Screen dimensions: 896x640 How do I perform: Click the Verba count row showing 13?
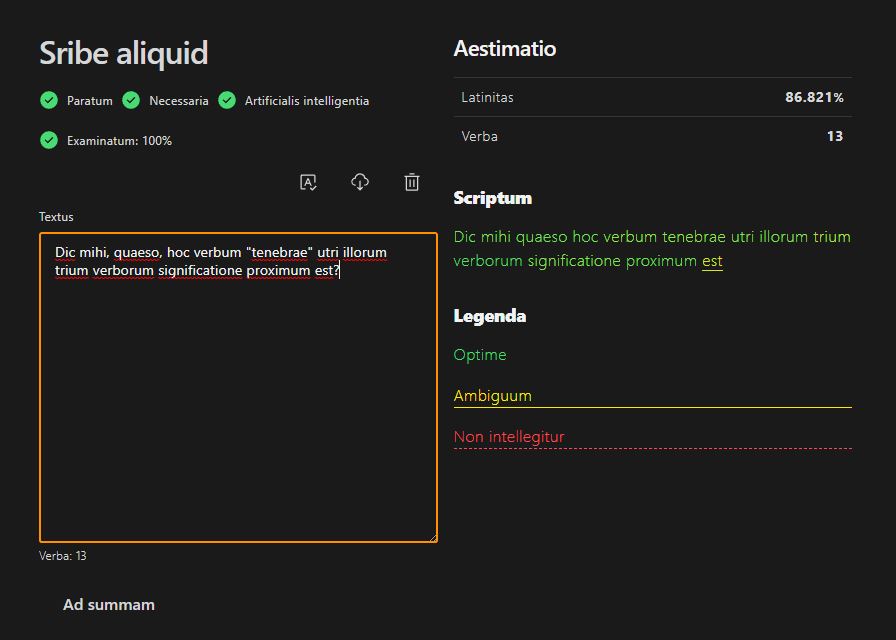click(652, 136)
